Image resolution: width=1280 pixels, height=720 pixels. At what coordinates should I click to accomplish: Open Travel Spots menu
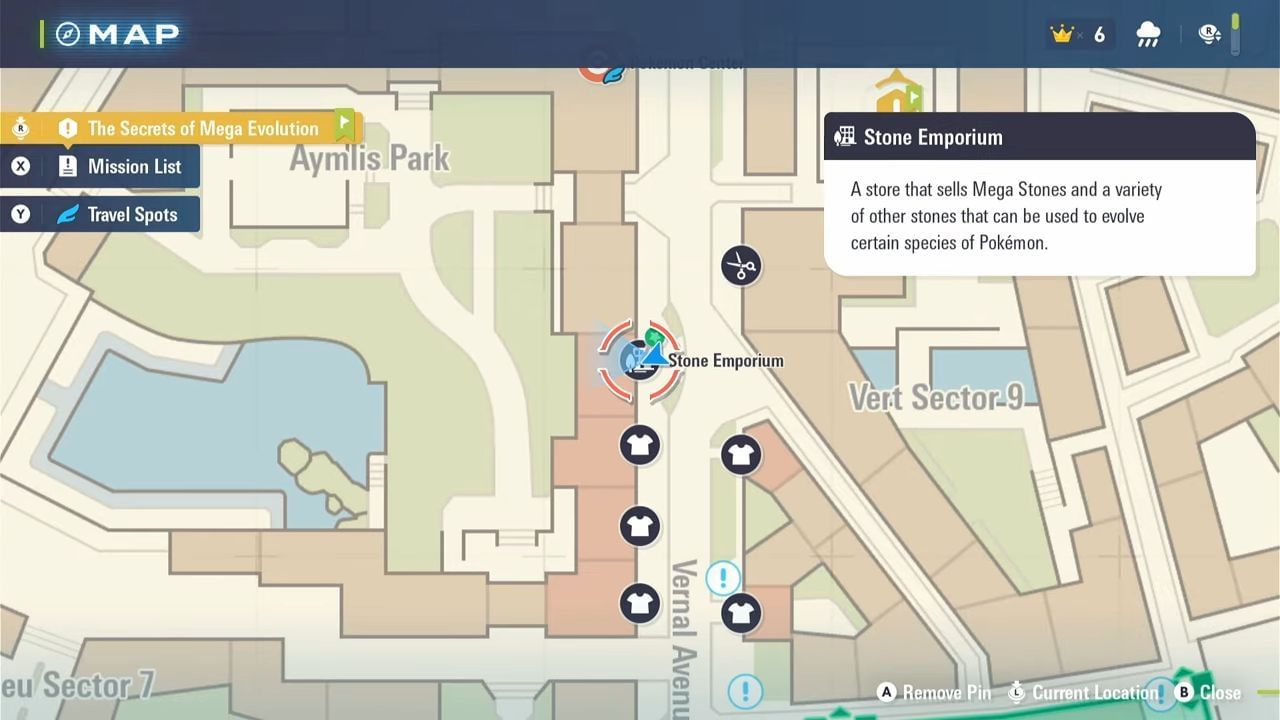131,215
